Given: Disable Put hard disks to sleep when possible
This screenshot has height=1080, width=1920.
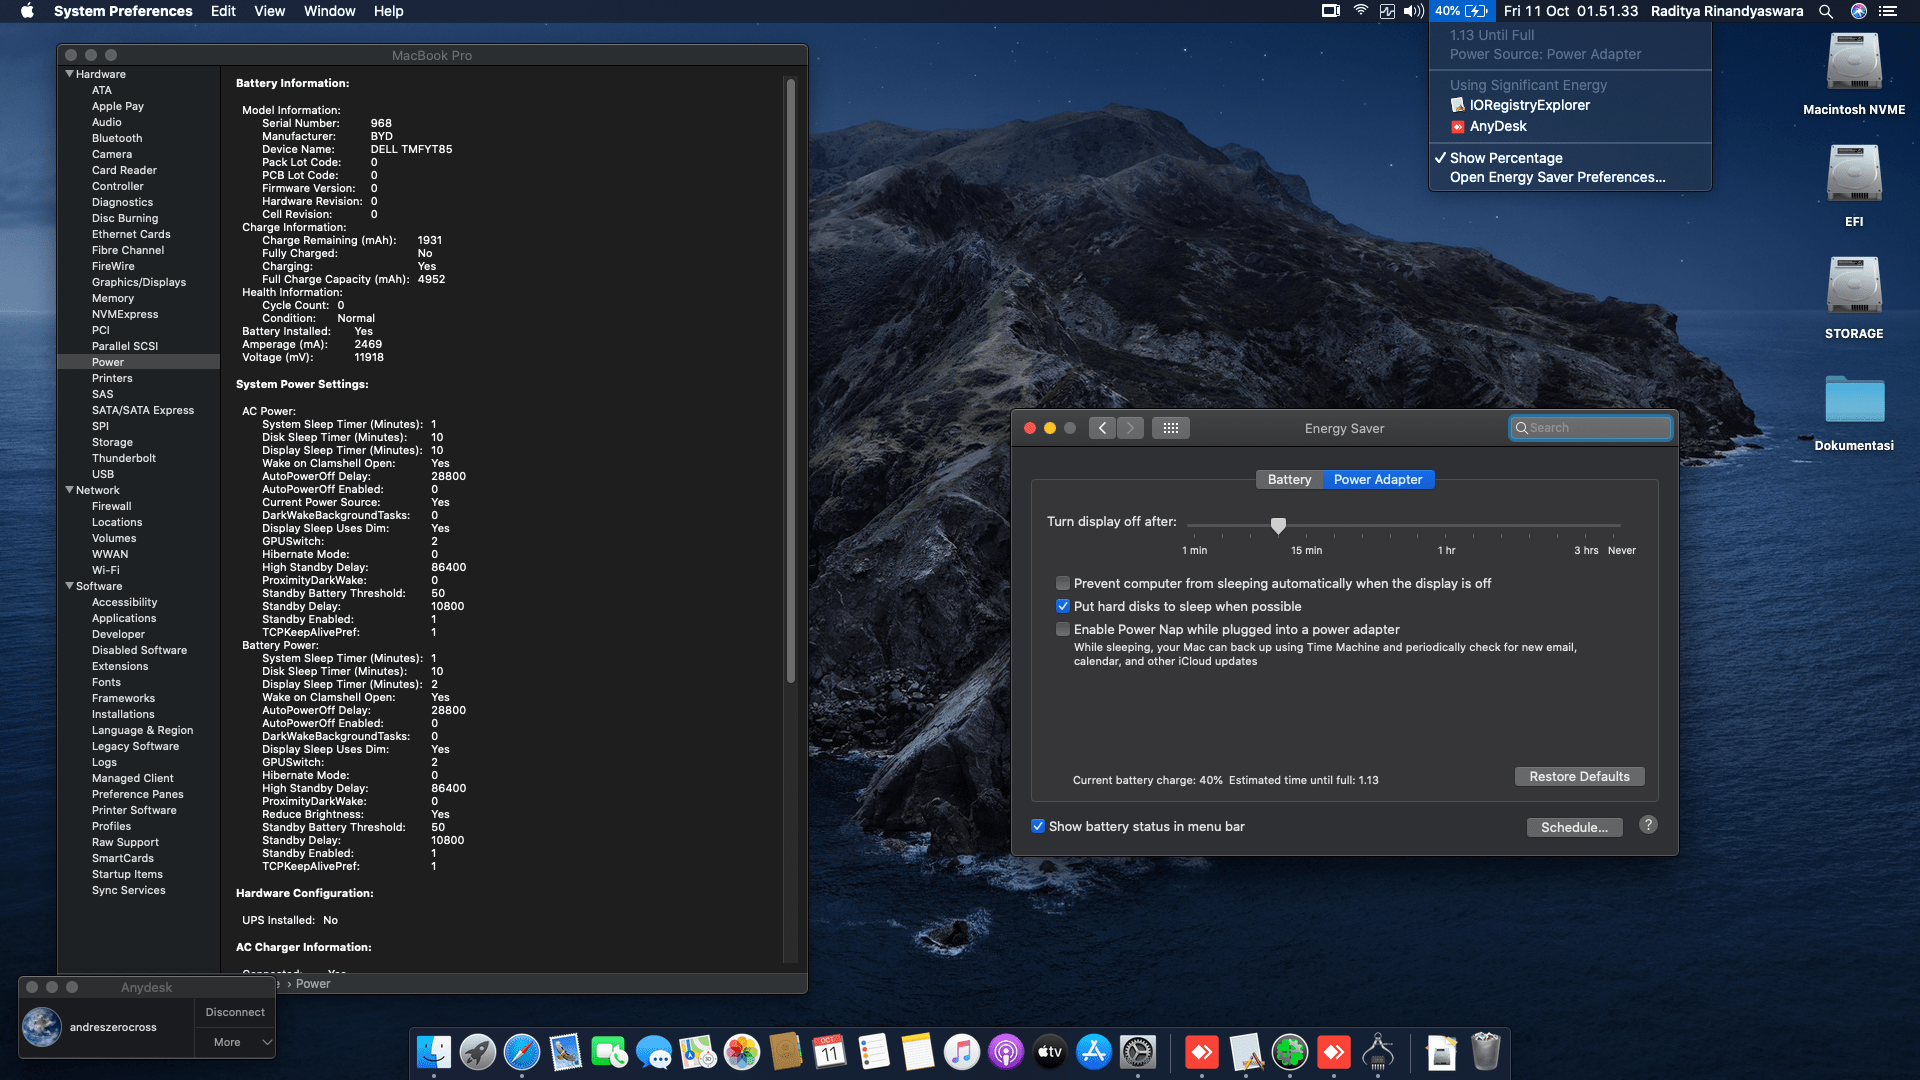Looking at the screenshot, I should 1063,606.
